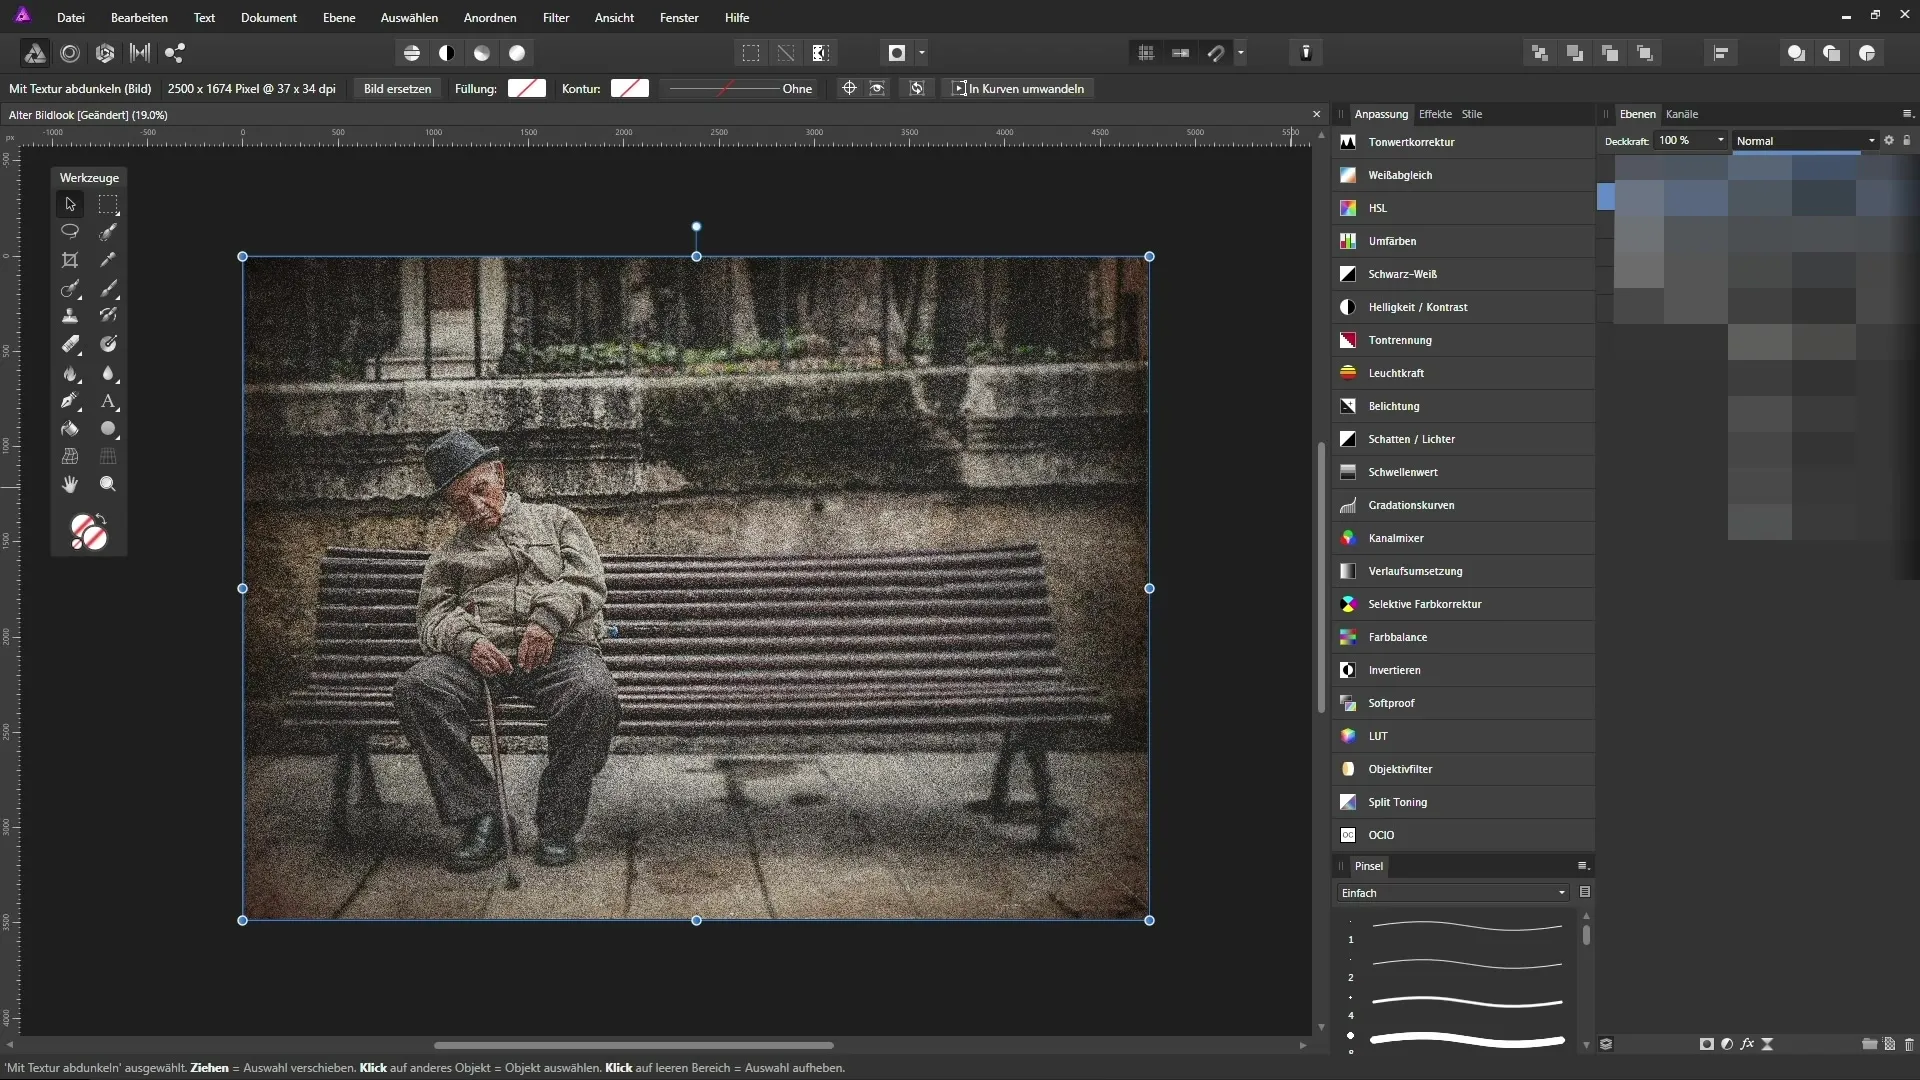The width and height of the screenshot is (1920, 1080).
Task: Select the rectangular marquee selection tool
Action: pos(108,204)
